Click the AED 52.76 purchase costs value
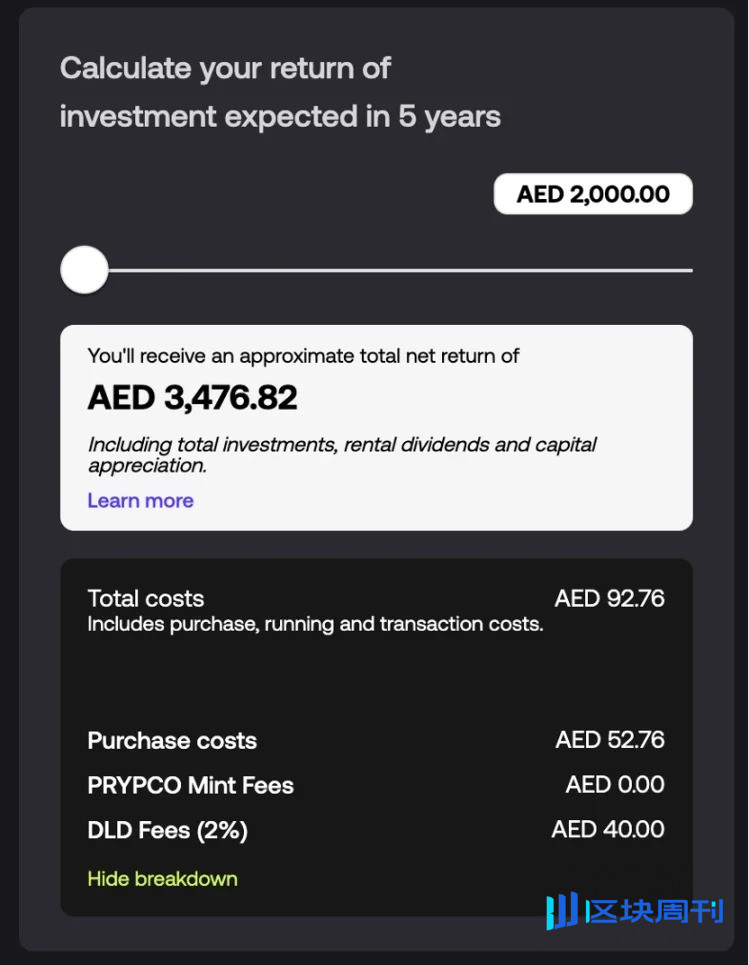 tap(610, 740)
